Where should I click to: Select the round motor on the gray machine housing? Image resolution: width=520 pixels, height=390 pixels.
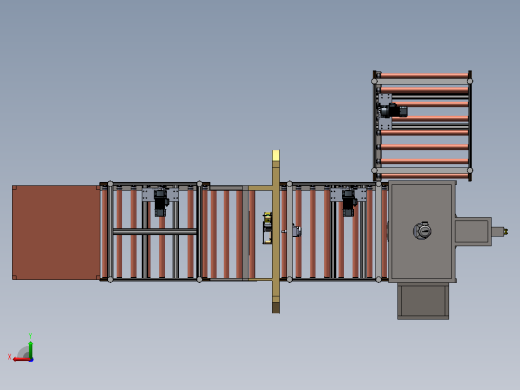click(422, 231)
